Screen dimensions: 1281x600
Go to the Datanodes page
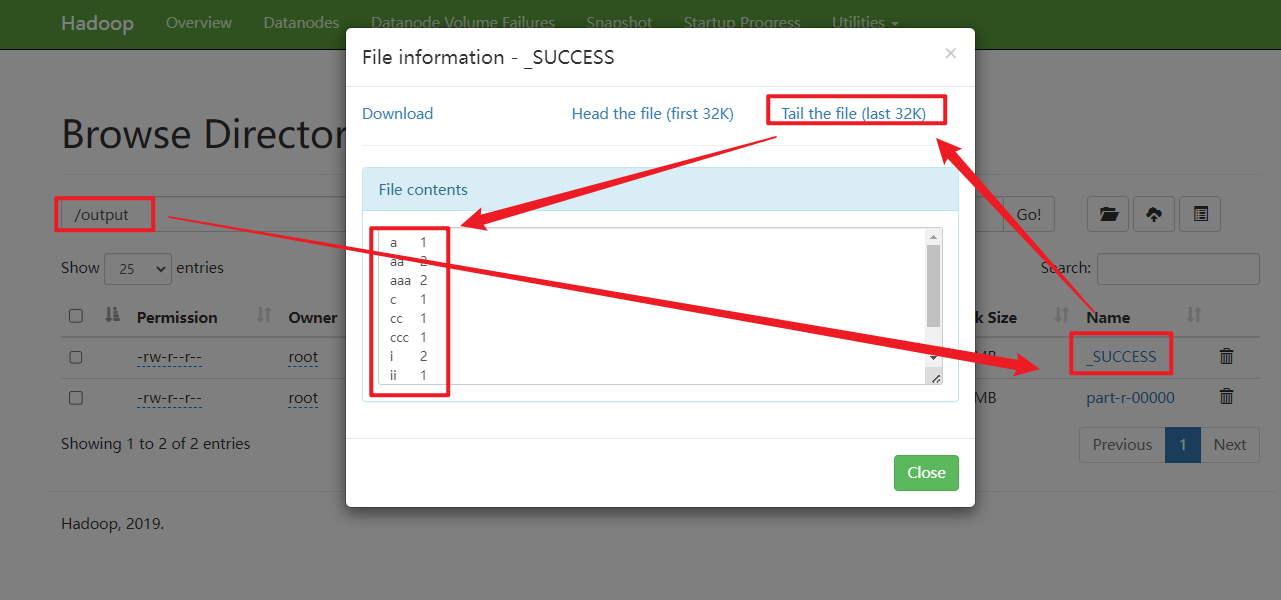301,22
